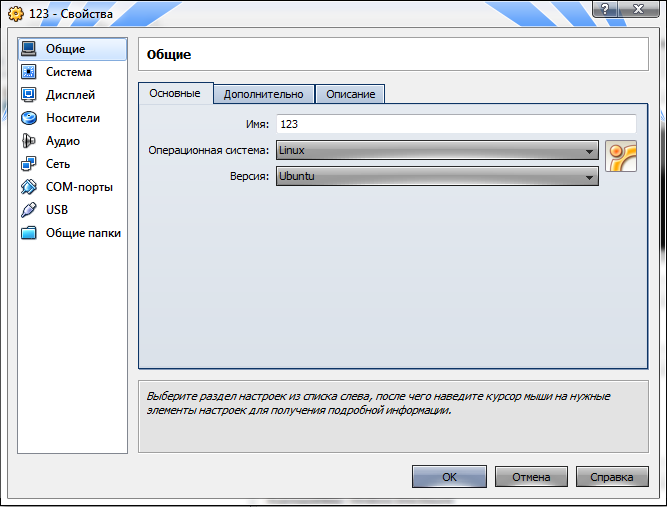Select the COM-порты label in settings list
The height and width of the screenshot is (507, 667).
point(80,187)
